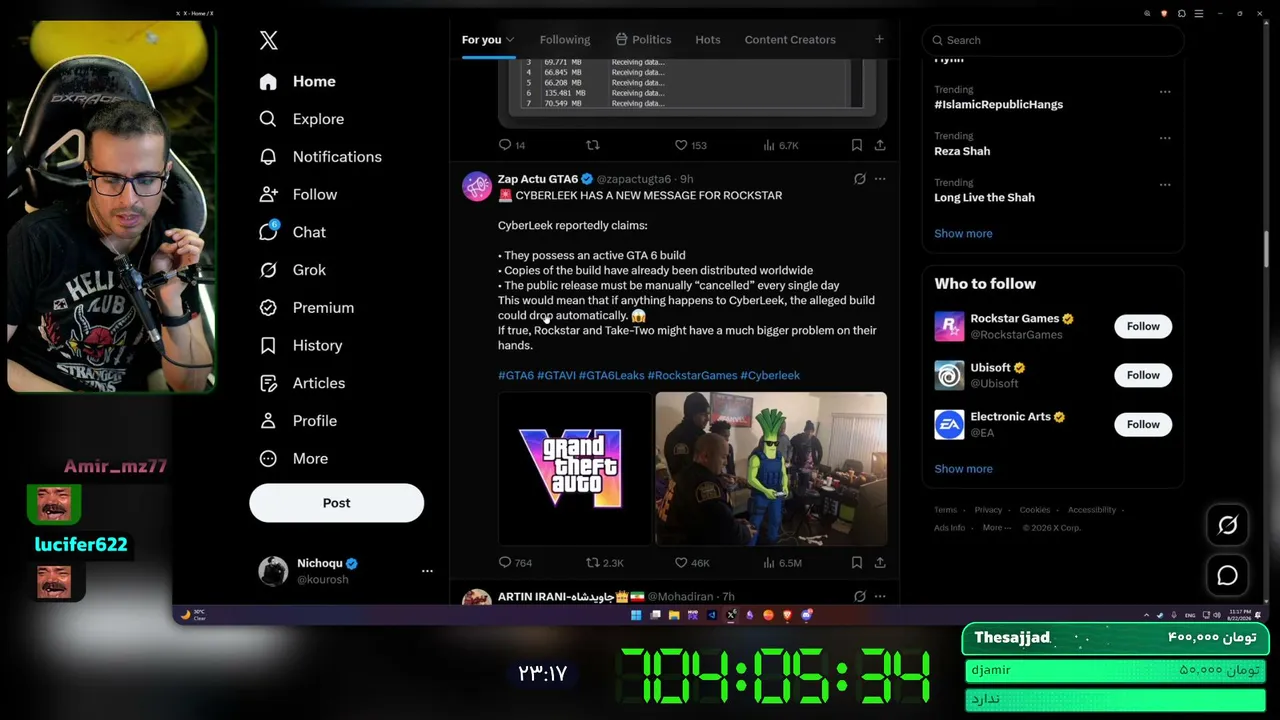Ask Grok about the Zap Actu GTA6 post
This screenshot has width=1280, height=720.
859,179
